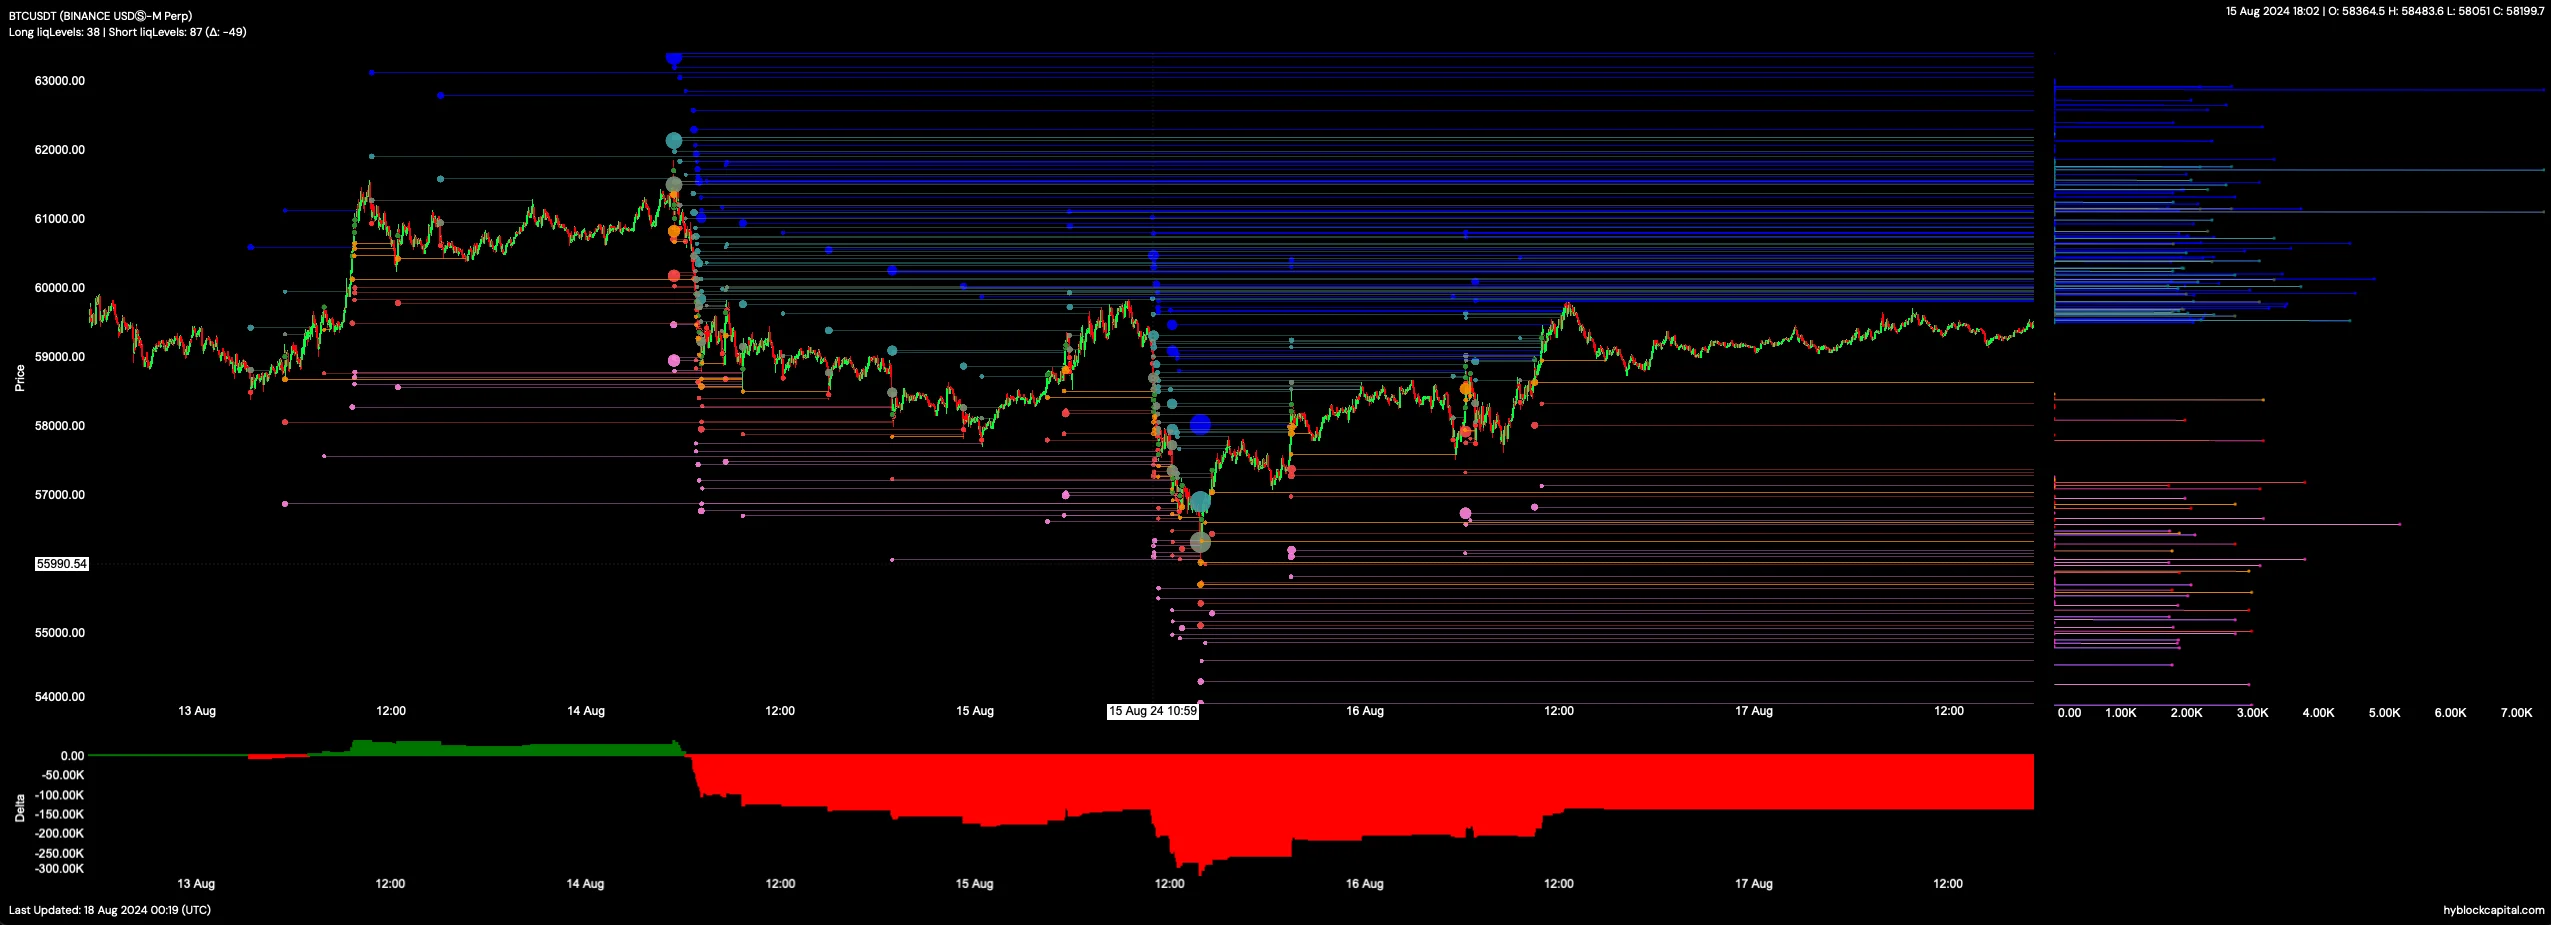The height and width of the screenshot is (925, 2551).
Task: Click the 7.00K histogram axis label
Action: pos(2516,713)
